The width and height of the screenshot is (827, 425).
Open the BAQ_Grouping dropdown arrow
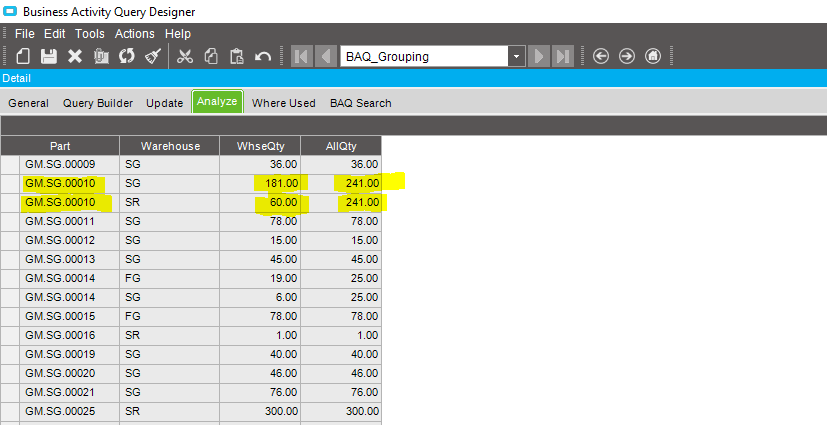[517, 56]
